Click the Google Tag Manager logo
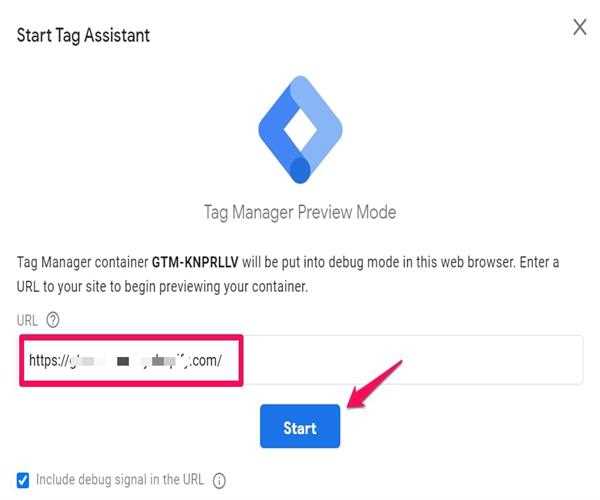 [x=300, y=130]
